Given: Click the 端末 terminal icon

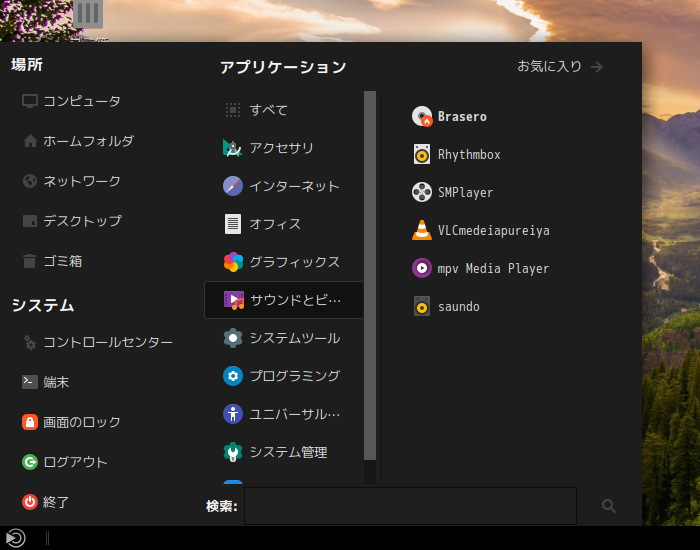Looking at the screenshot, I should coord(30,382).
